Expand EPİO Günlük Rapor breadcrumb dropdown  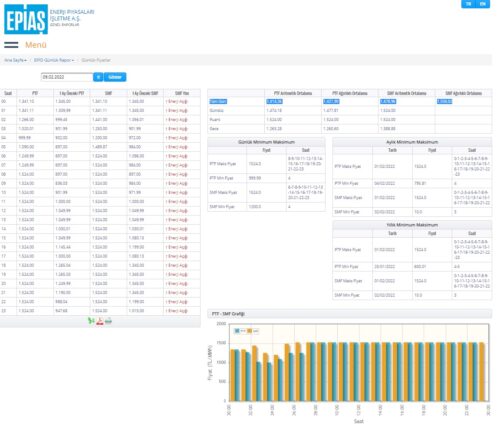click(x=54, y=60)
